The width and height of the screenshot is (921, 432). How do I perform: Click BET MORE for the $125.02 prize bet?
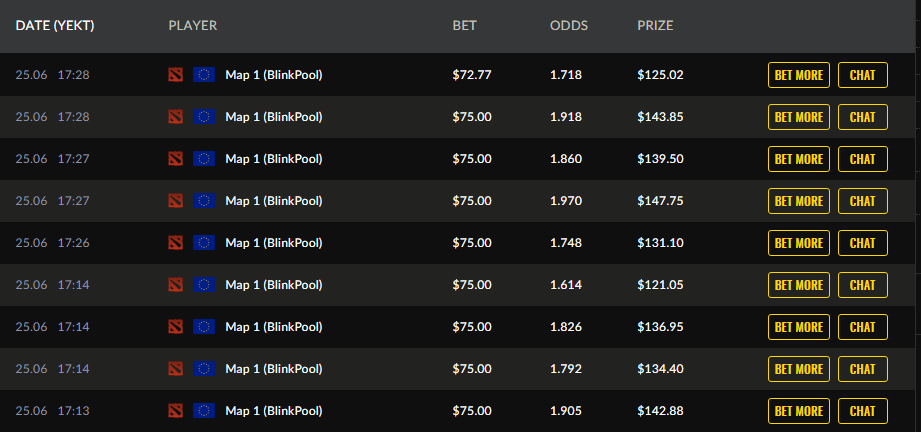pyautogui.click(x=799, y=75)
